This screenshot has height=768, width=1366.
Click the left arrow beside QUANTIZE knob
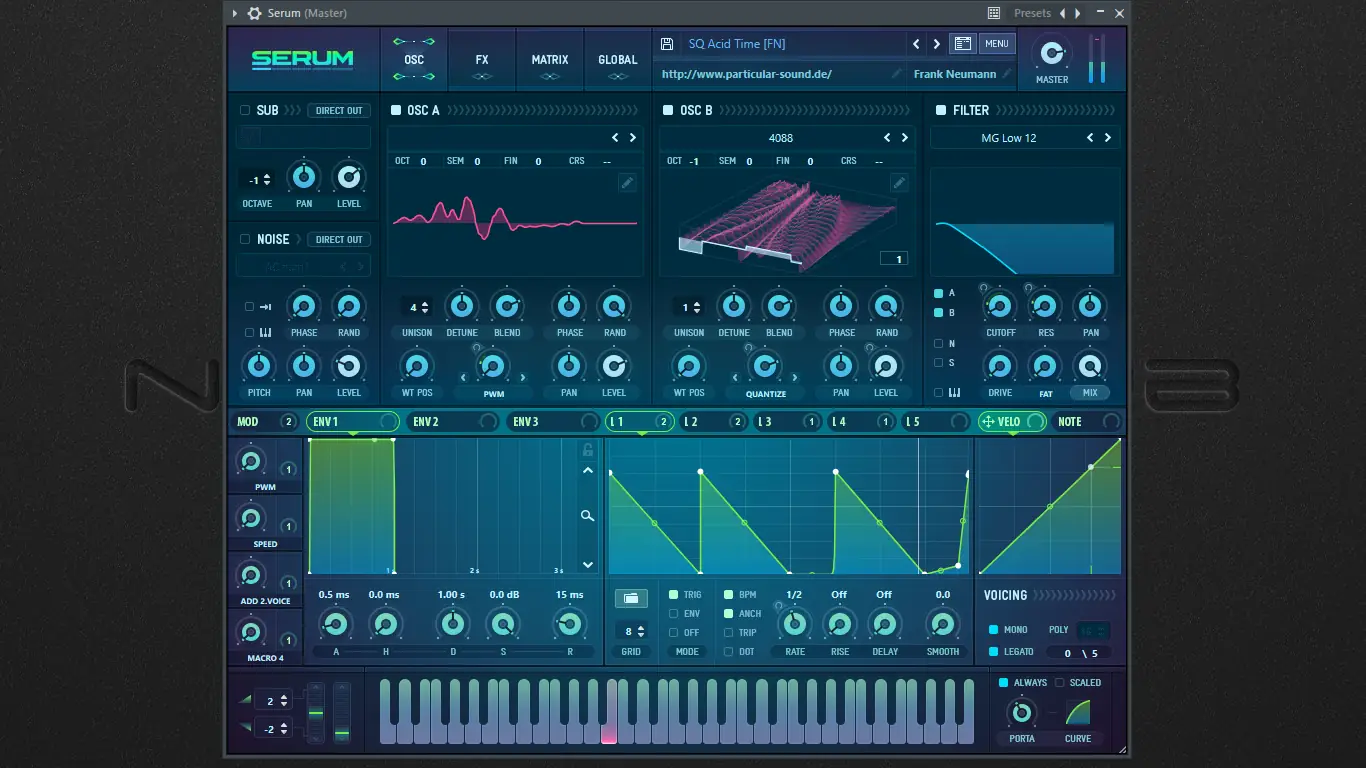[x=735, y=378]
